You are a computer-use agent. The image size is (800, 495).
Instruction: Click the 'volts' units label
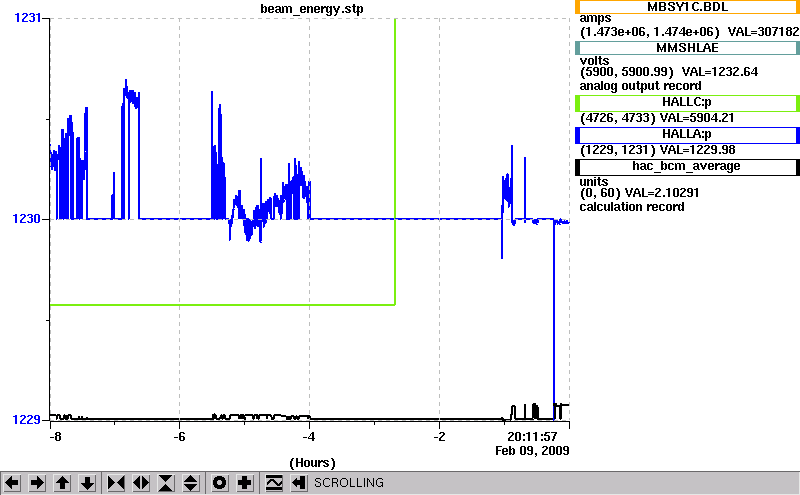(594, 61)
